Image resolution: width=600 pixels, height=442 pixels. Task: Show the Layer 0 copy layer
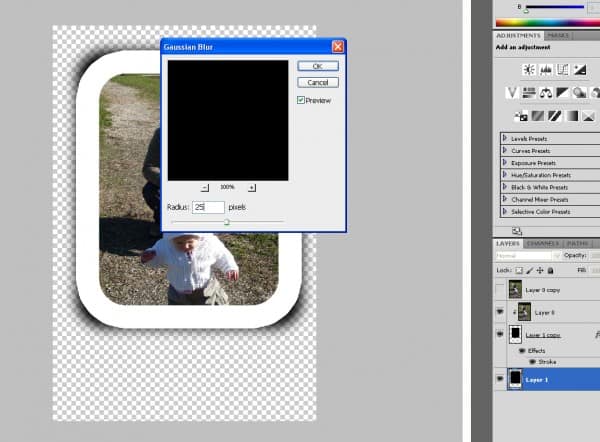pos(500,289)
